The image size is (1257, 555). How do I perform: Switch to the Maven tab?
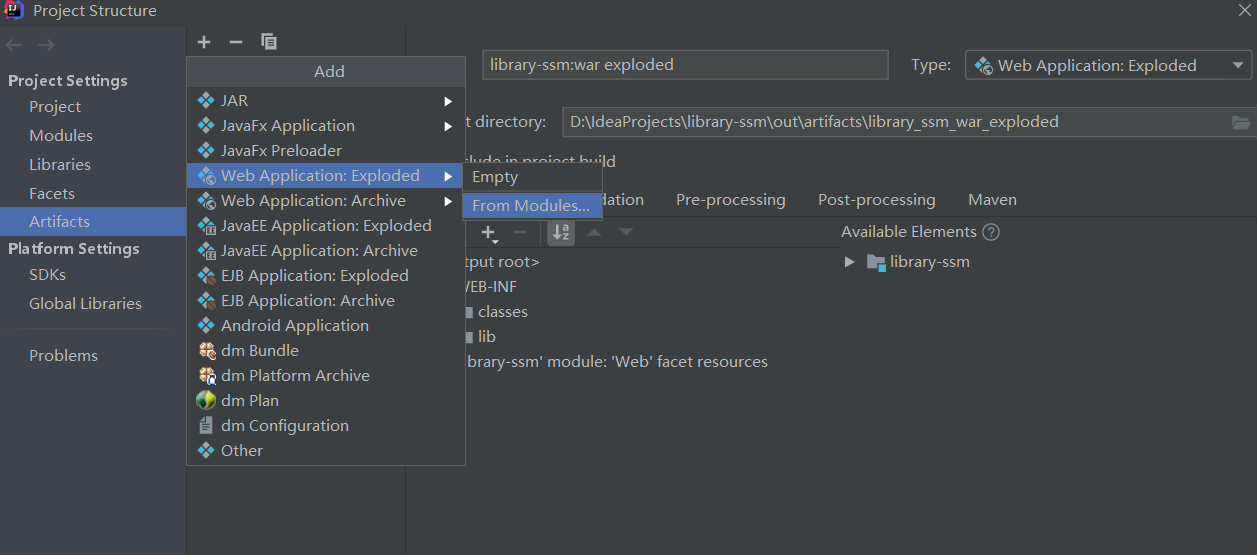click(x=992, y=200)
